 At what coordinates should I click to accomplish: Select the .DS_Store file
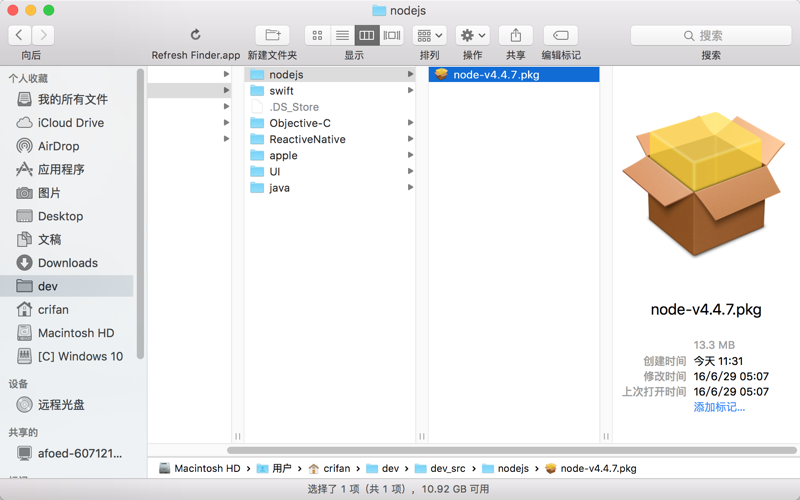tap(330, 107)
